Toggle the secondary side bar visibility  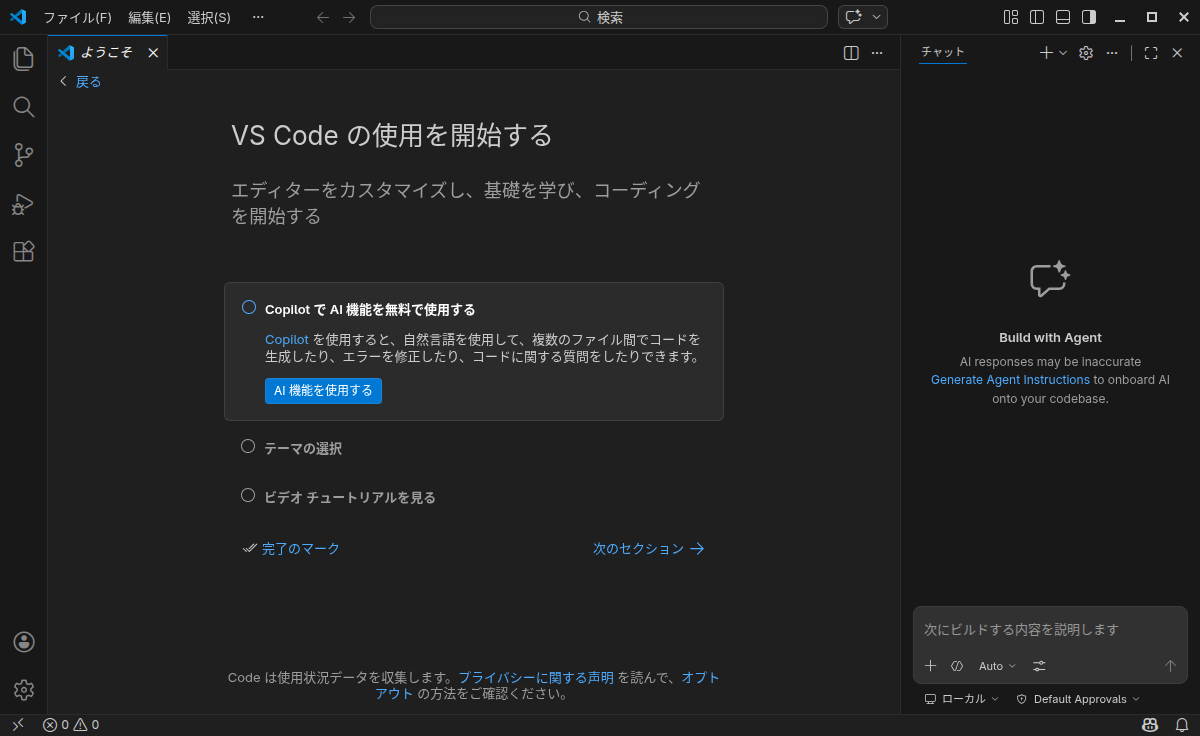[1089, 16]
